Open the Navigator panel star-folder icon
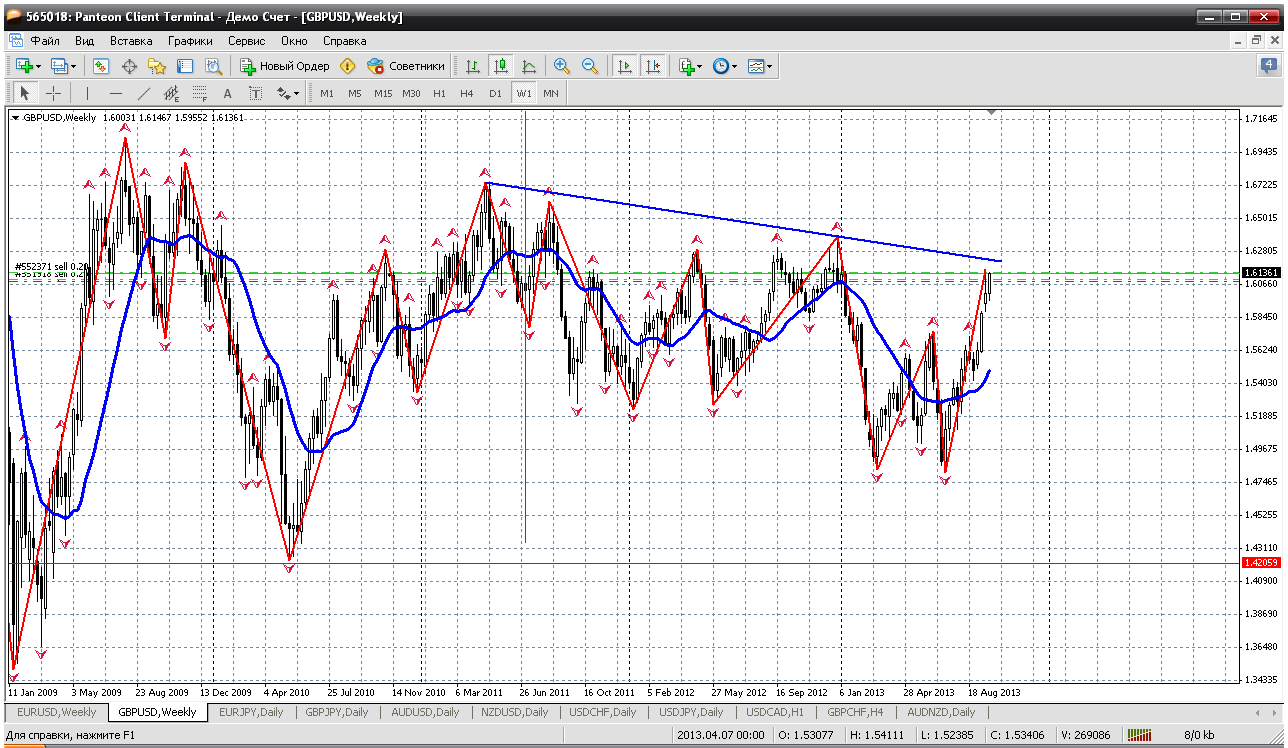The width and height of the screenshot is (1288, 748). click(157, 66)
